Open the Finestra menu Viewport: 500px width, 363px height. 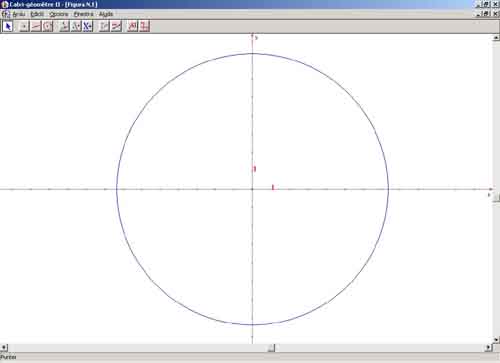click(83, 14)
